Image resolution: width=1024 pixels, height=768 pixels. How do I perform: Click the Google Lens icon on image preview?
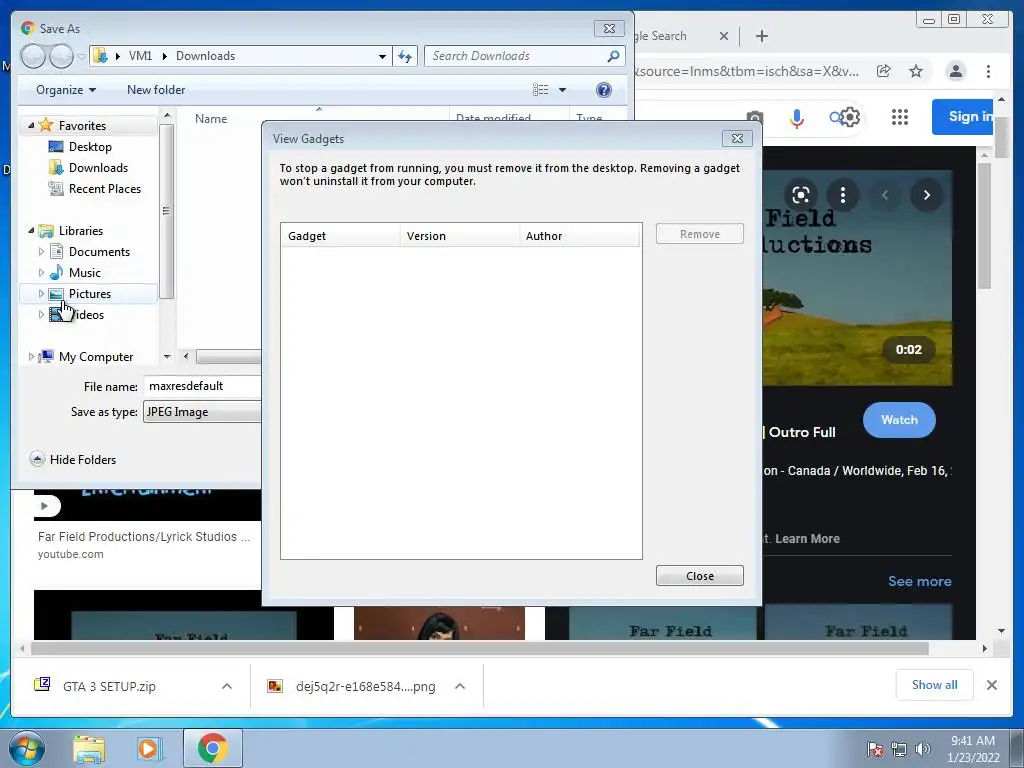[801, 195]
